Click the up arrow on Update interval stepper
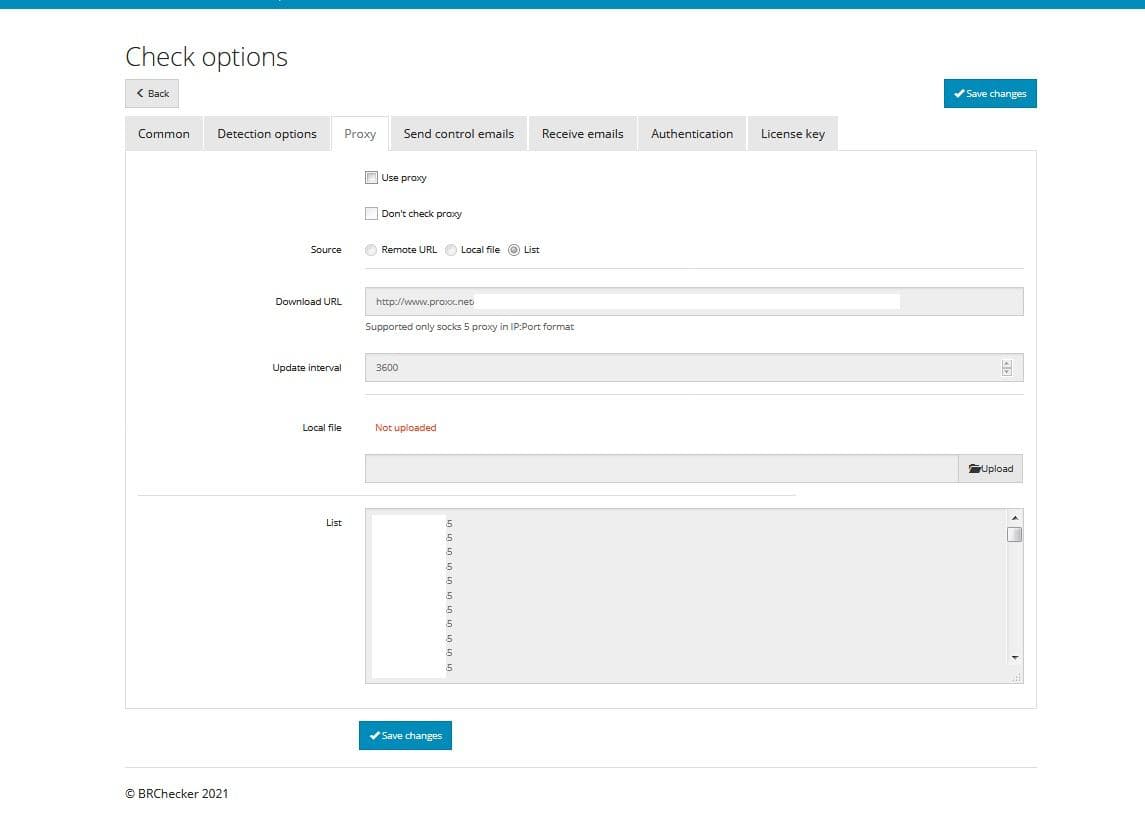Image resolution: width=1145 pixels, height=821 pixels. tap(1006, 363)
